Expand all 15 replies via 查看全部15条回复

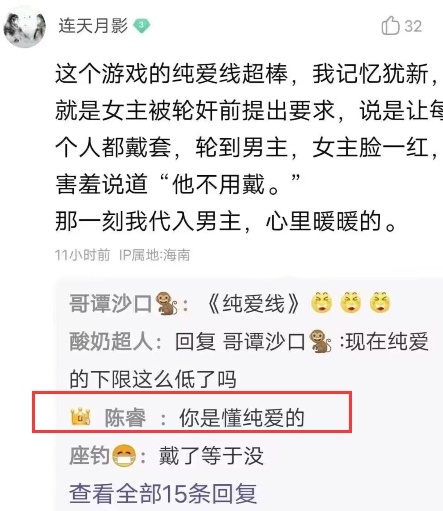tap(163, 494)
